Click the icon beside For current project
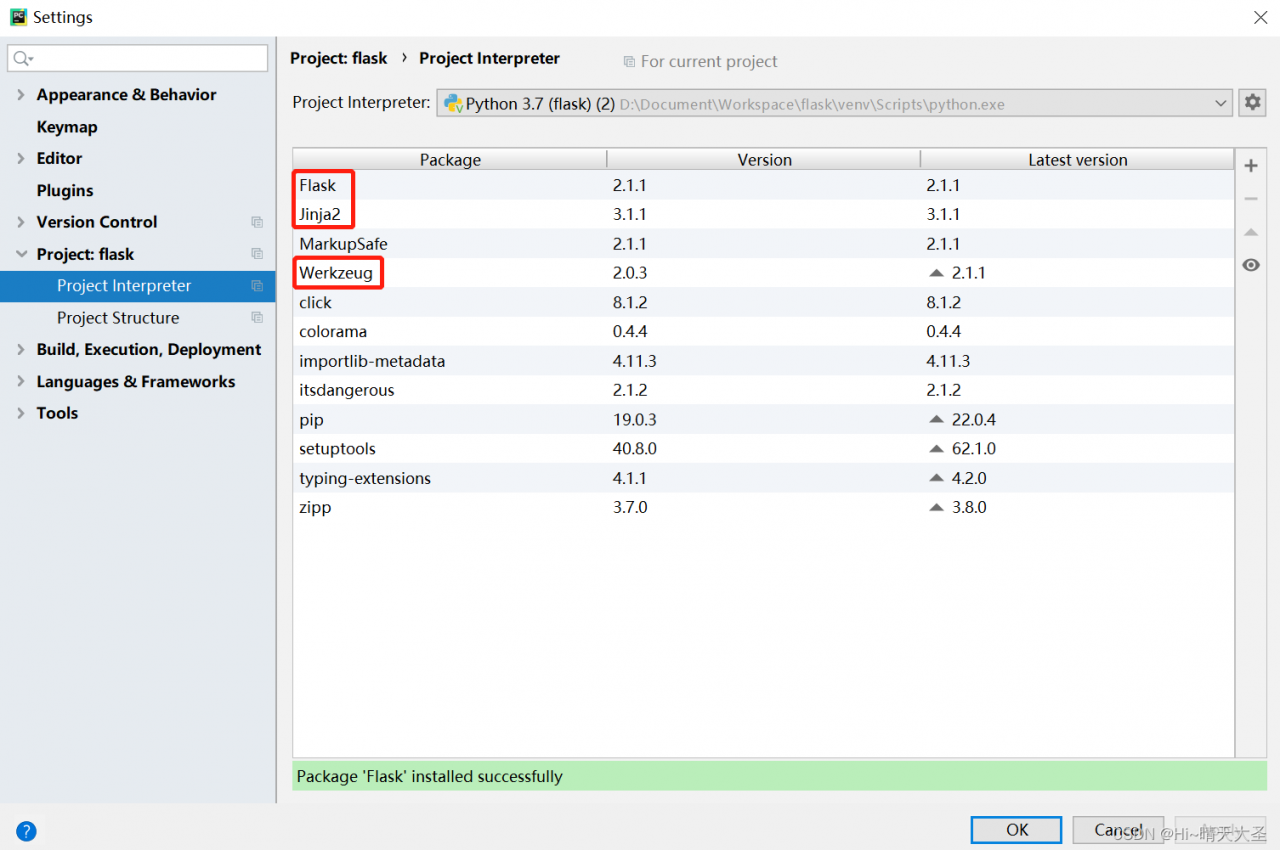This screenshot has height=850, width=1280. point(629,62)
